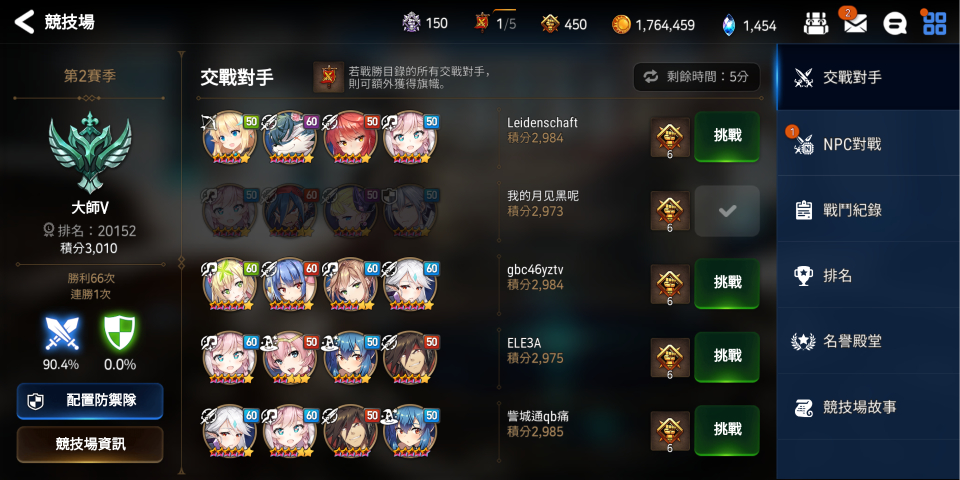Screen dimensions: 960x480
Task: Tap the reward badge beside Leidenschaft
Action: pos(670,138)
